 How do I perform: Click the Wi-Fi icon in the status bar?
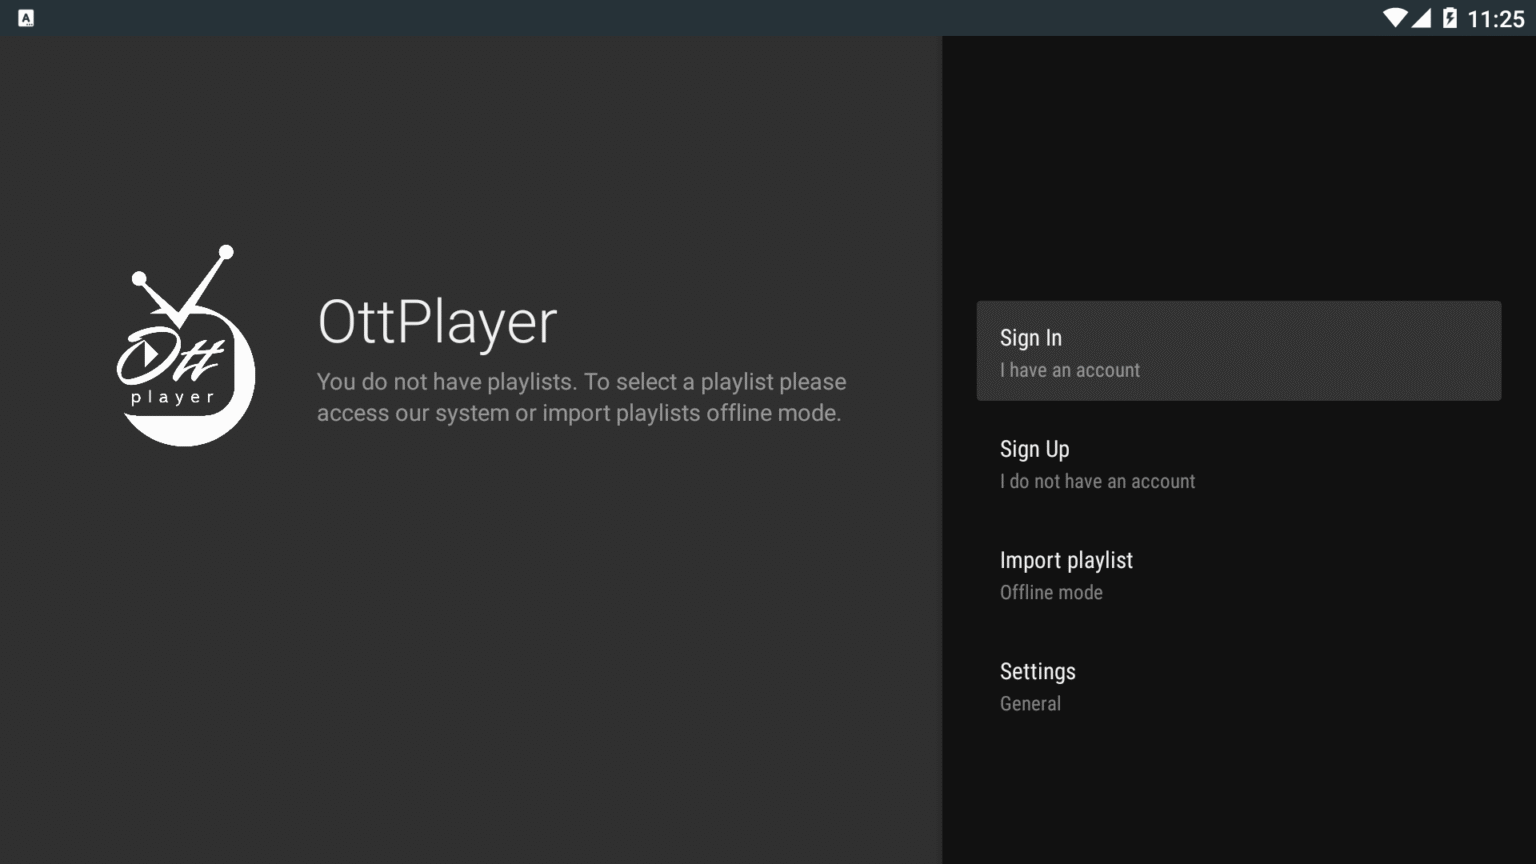(x=1394, y=17)
